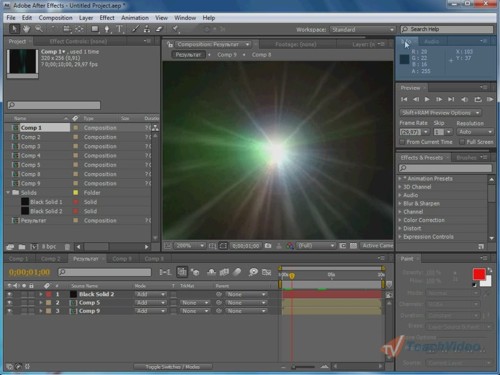500x375 pixels.
Task: Start RAM preview in Preview panel
Action: tap(490, 99)
